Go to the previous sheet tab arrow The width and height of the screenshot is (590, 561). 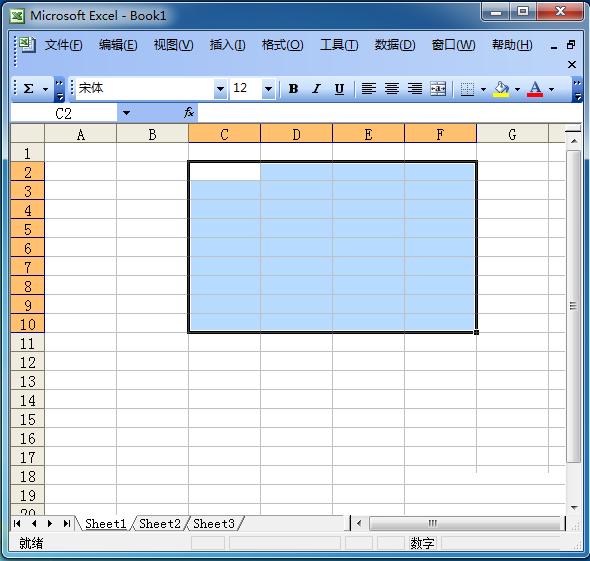coord(34,523)
